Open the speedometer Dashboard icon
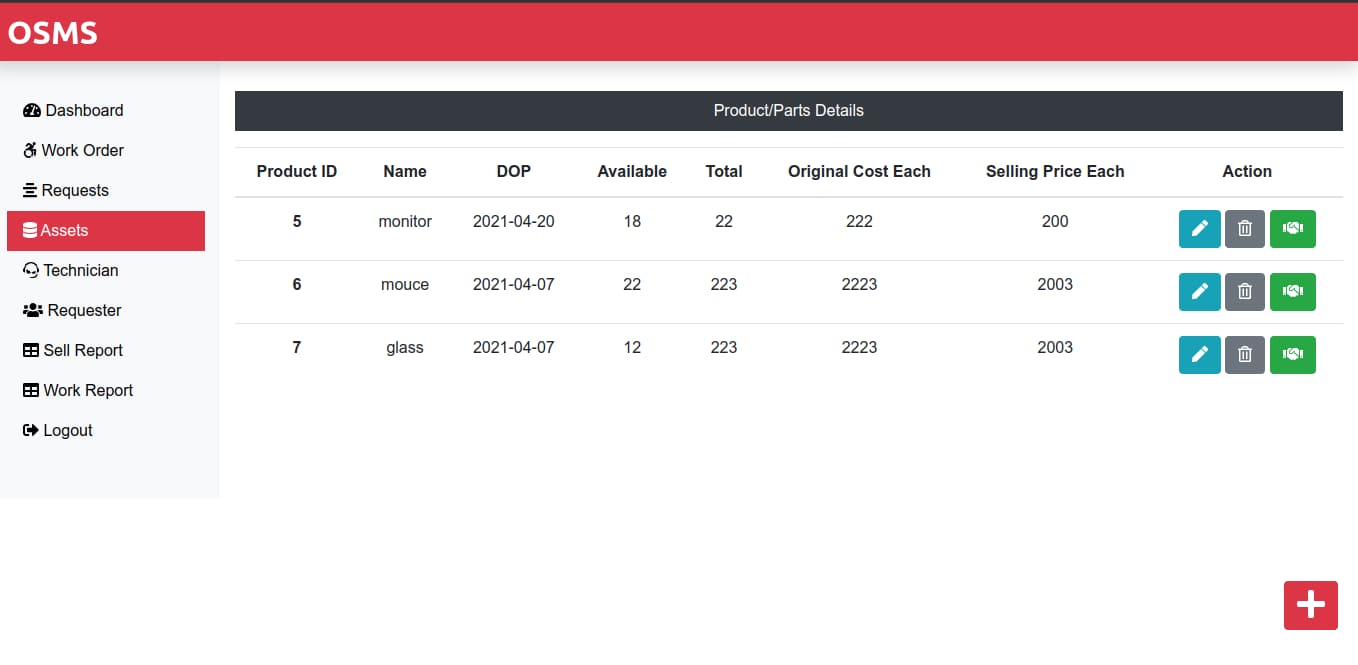The width and height of the screenshot is (1358, 665). pyautogui.click(x=32, y=110)
